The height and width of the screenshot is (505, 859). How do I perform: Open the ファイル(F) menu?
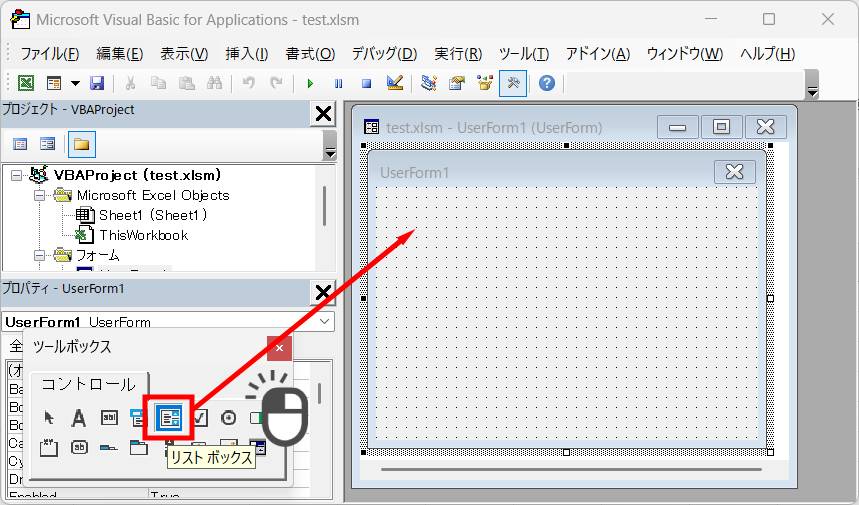point(50,54)
